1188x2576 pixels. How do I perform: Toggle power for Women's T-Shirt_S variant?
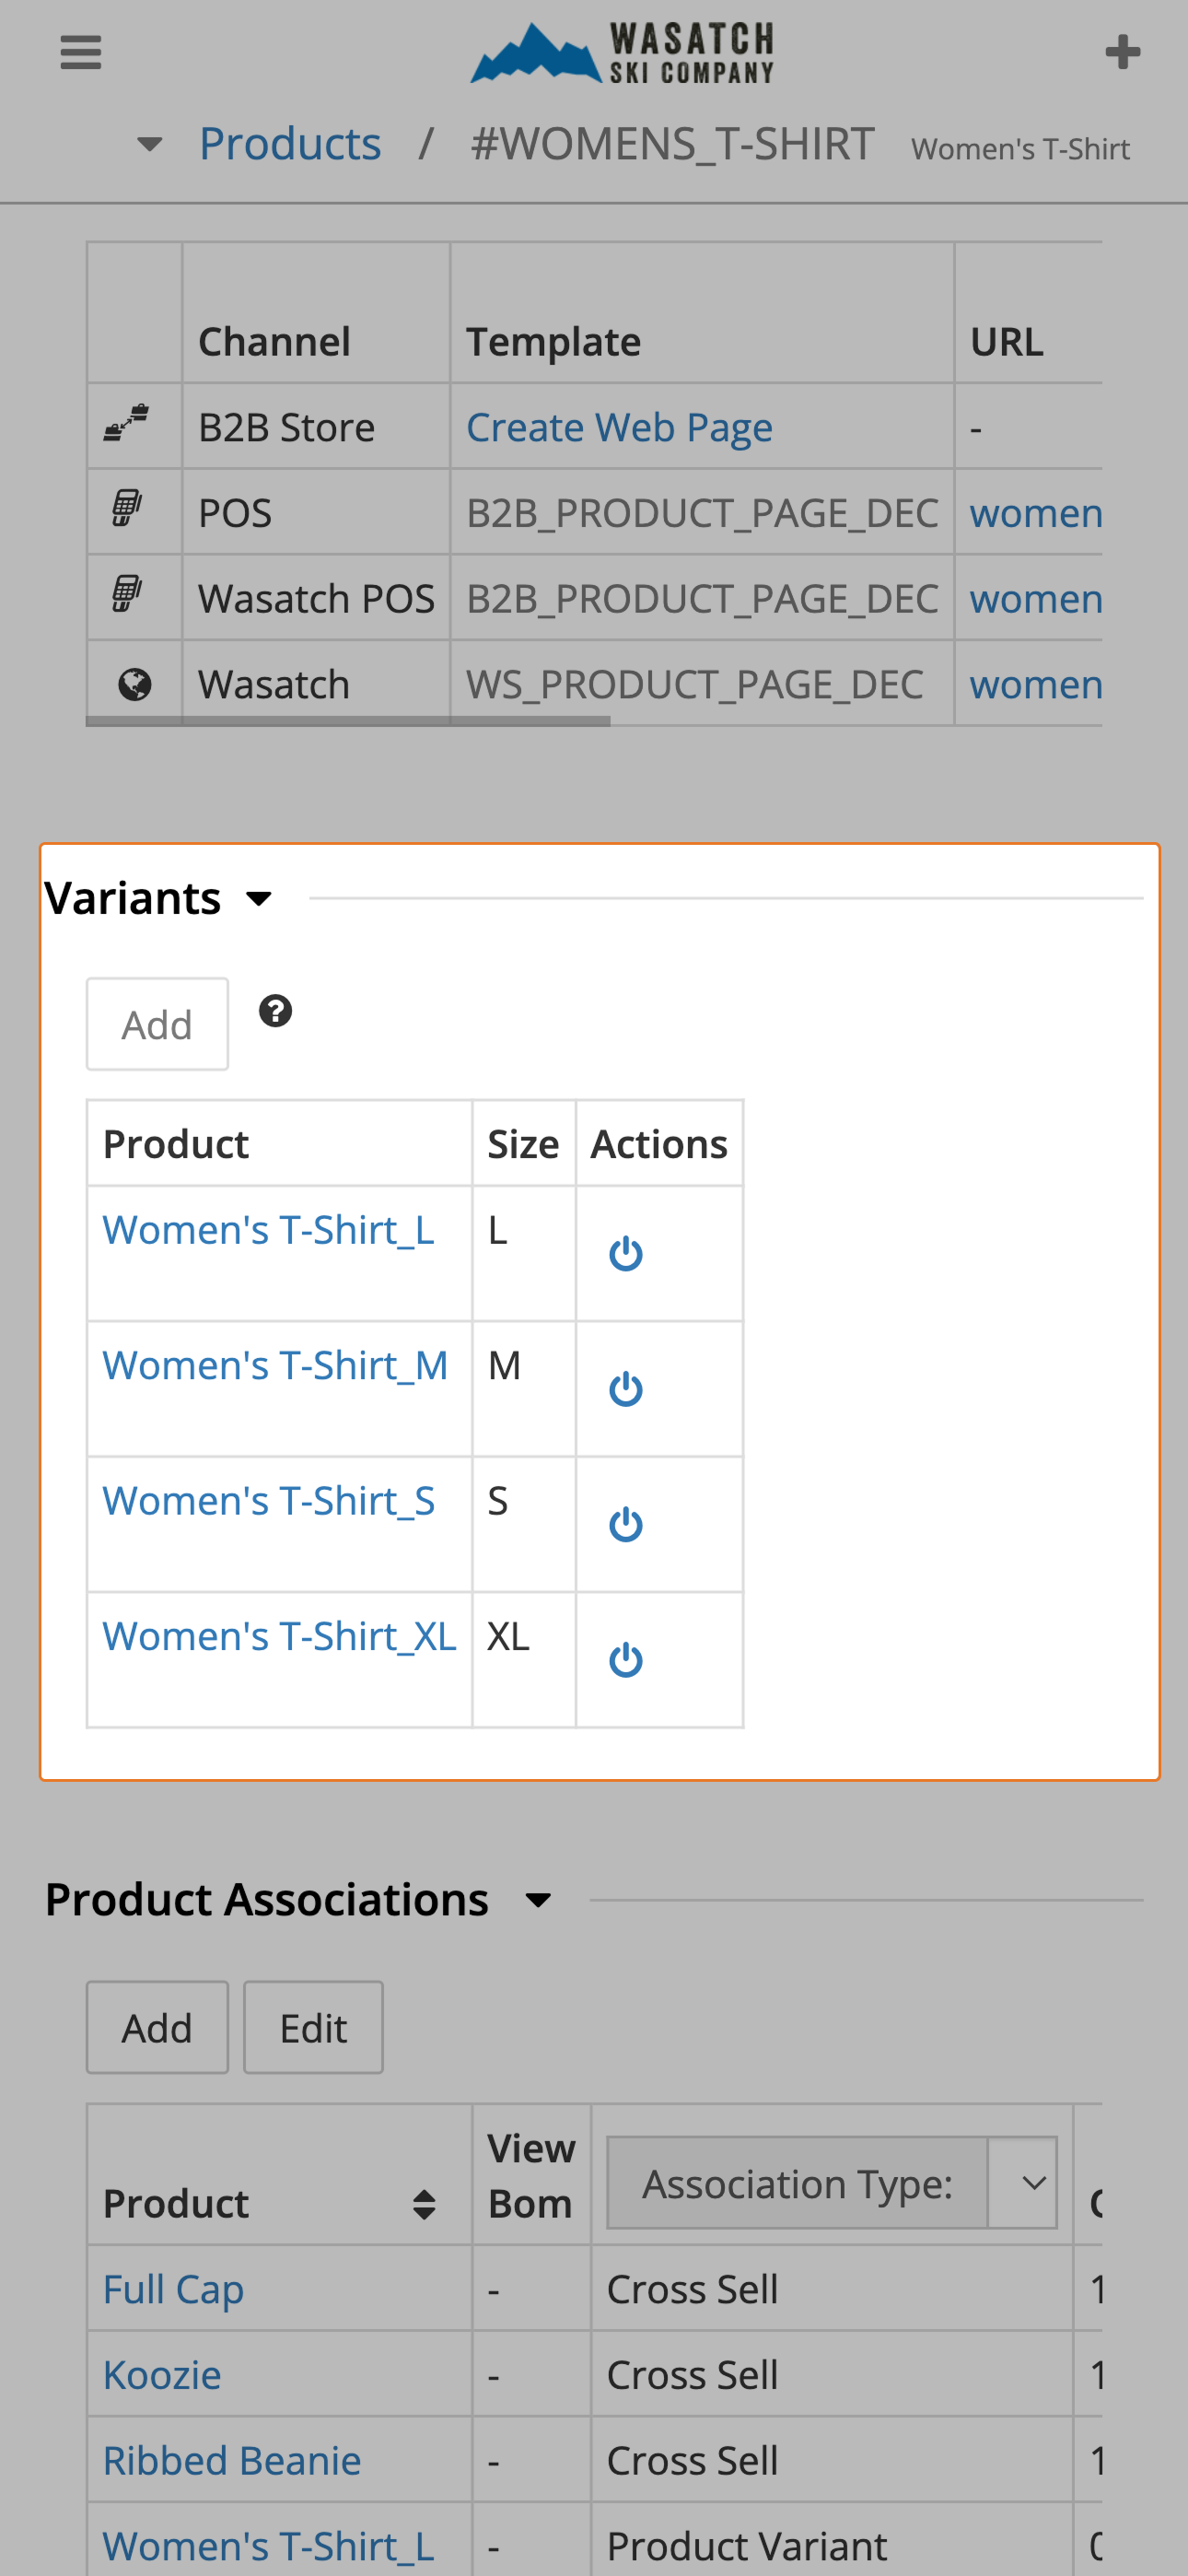coord(626,1524)
